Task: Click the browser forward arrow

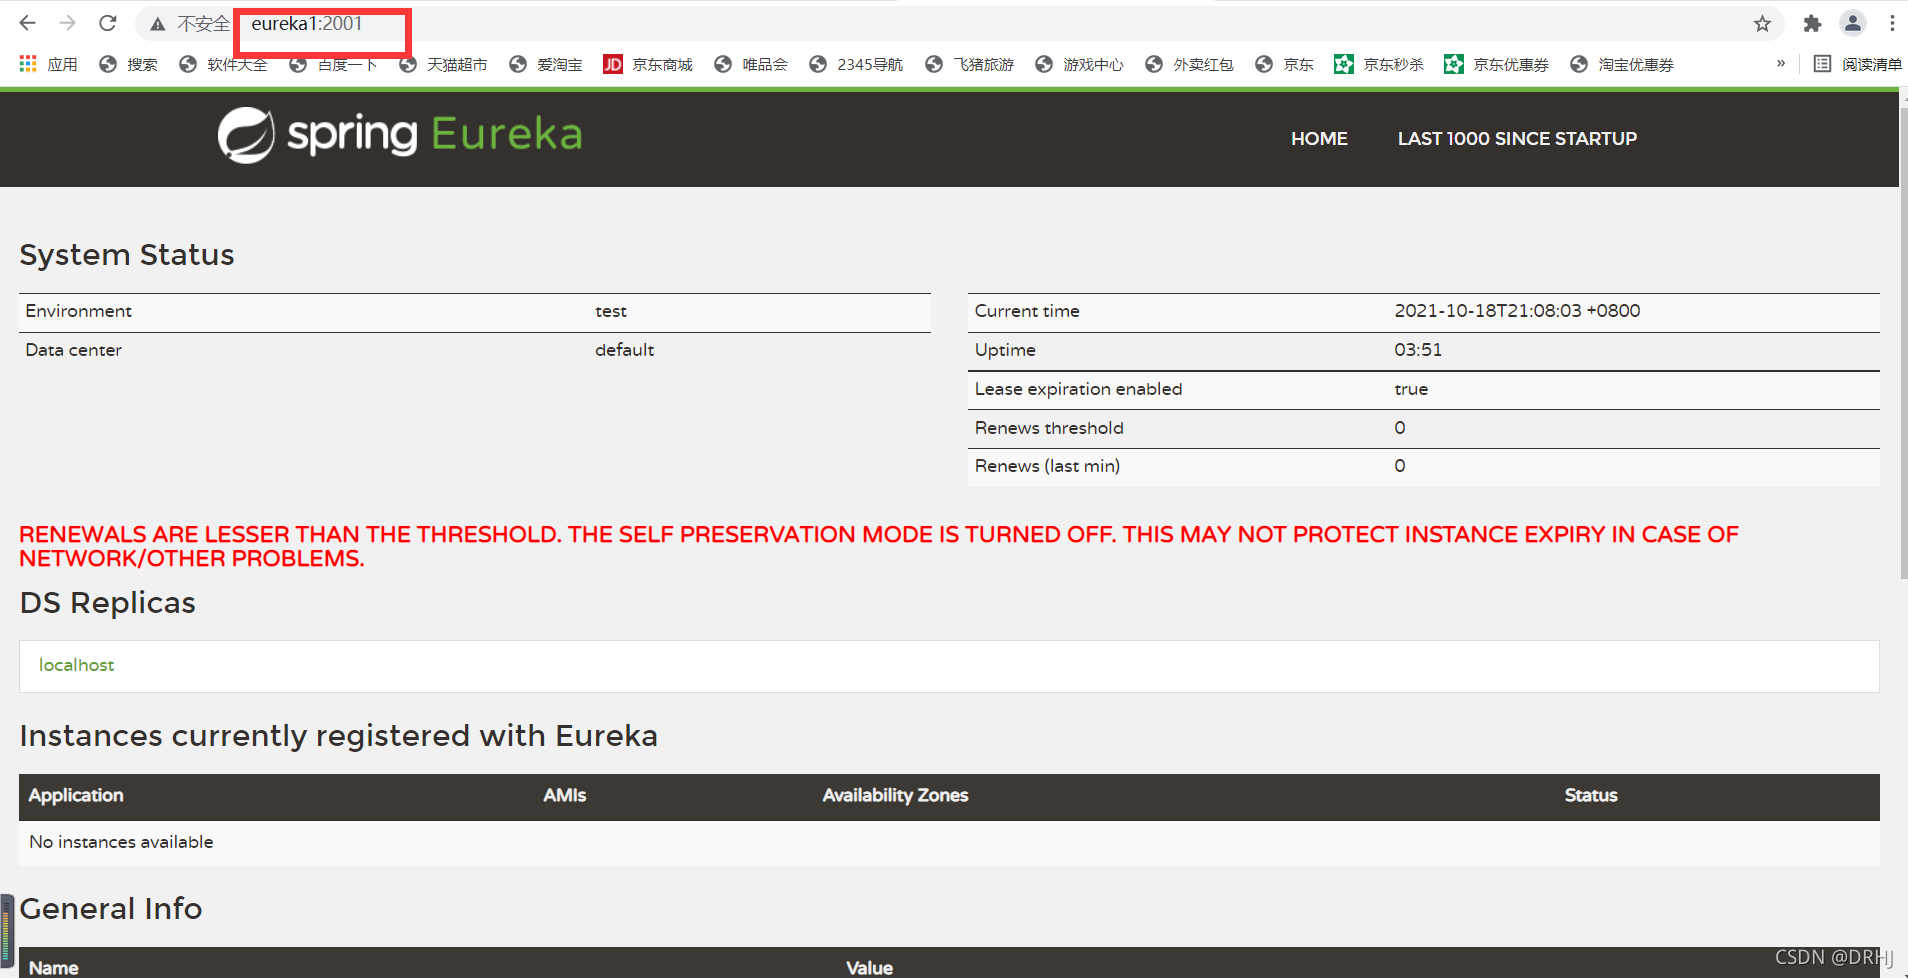Action: (67, 23)
